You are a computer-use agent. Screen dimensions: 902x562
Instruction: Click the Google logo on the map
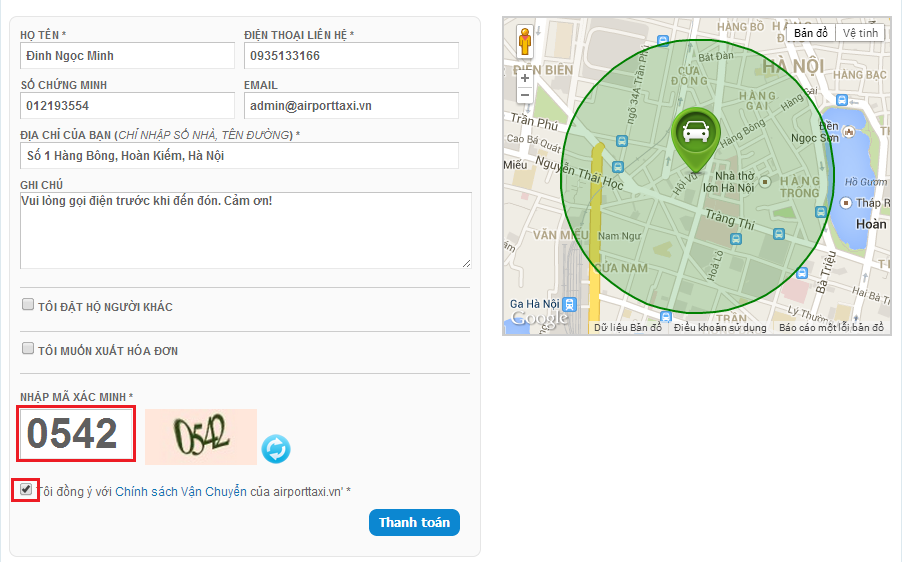click(539, 319)
